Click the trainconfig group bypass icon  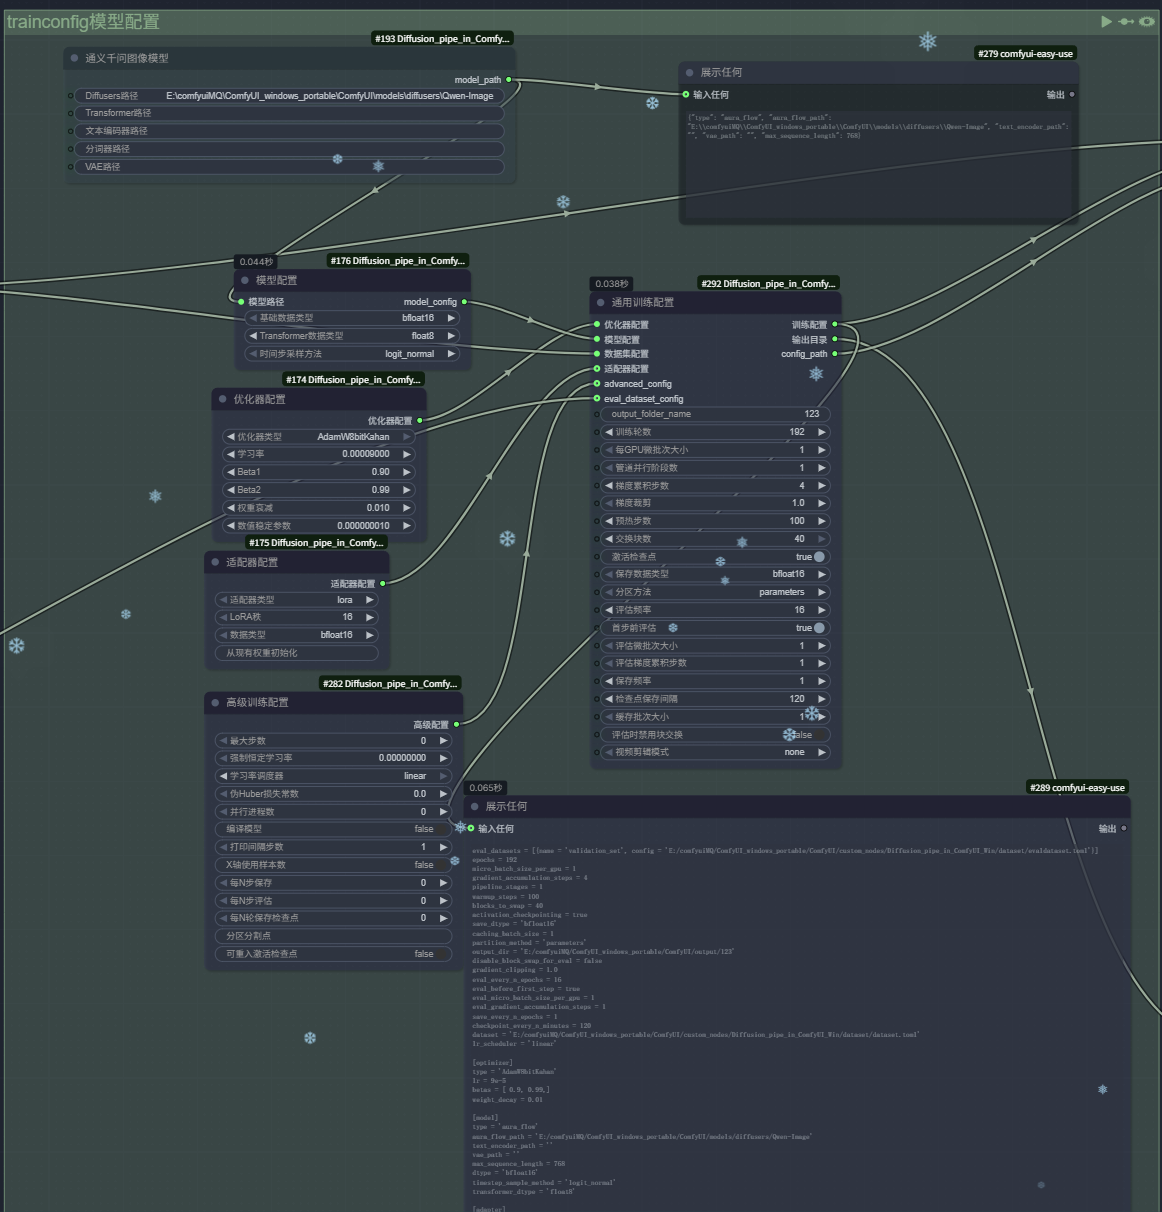(1126, 21)
